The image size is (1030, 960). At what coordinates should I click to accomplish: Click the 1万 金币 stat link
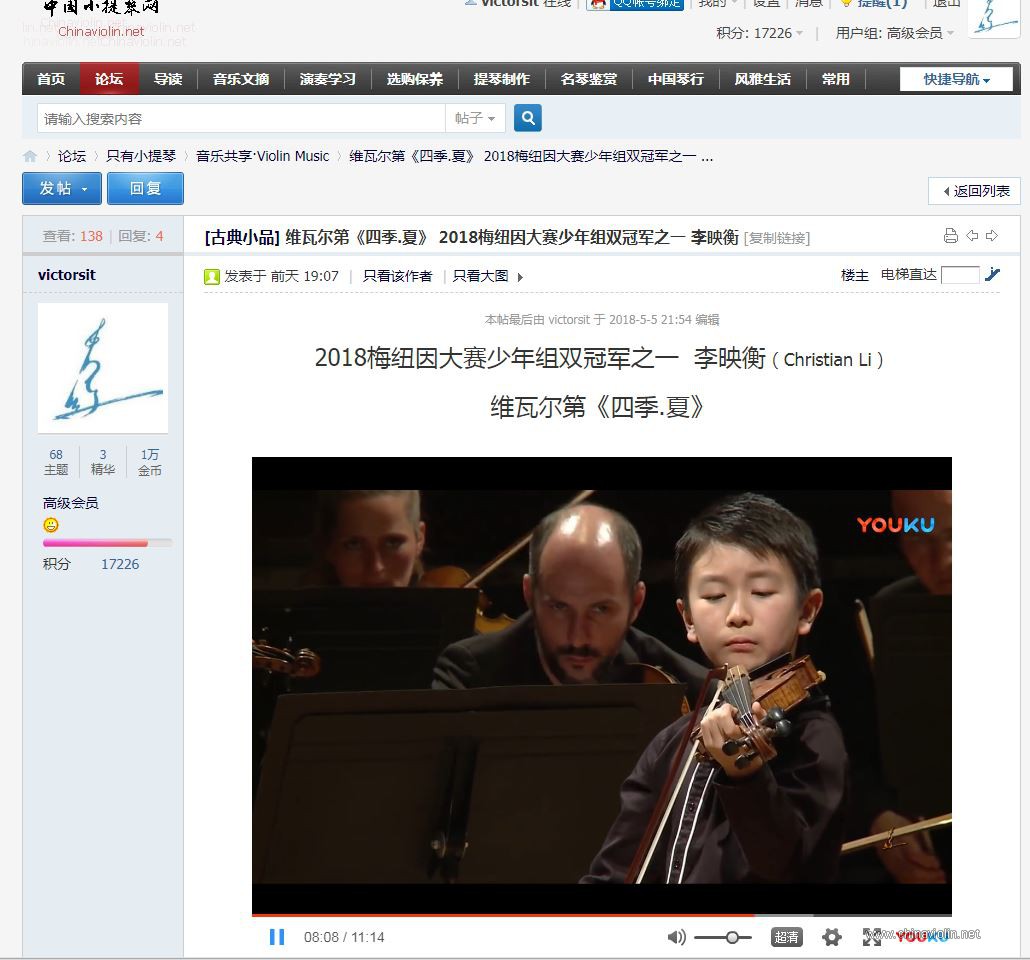tap(150, 462)
